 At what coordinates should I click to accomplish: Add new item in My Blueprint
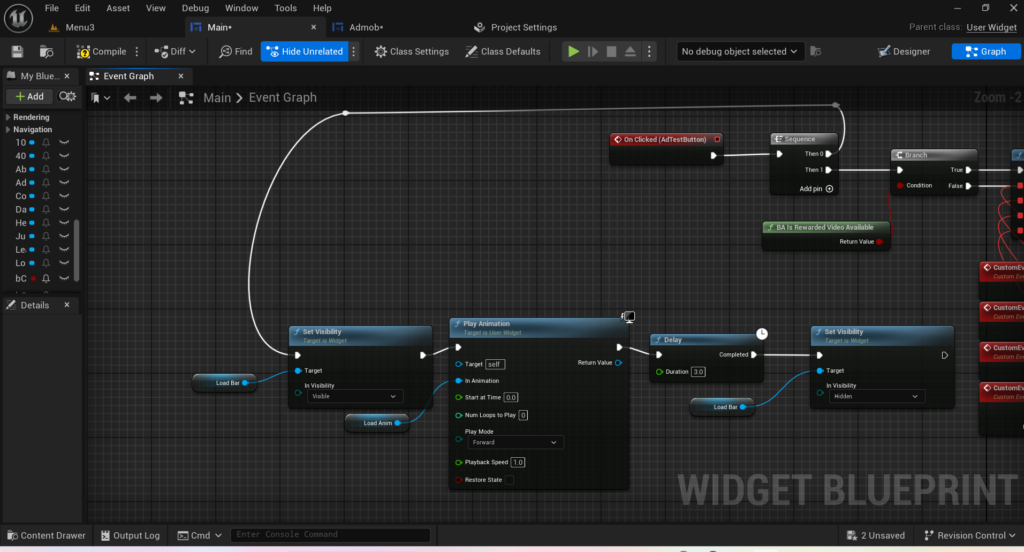(x=29, y=97)
